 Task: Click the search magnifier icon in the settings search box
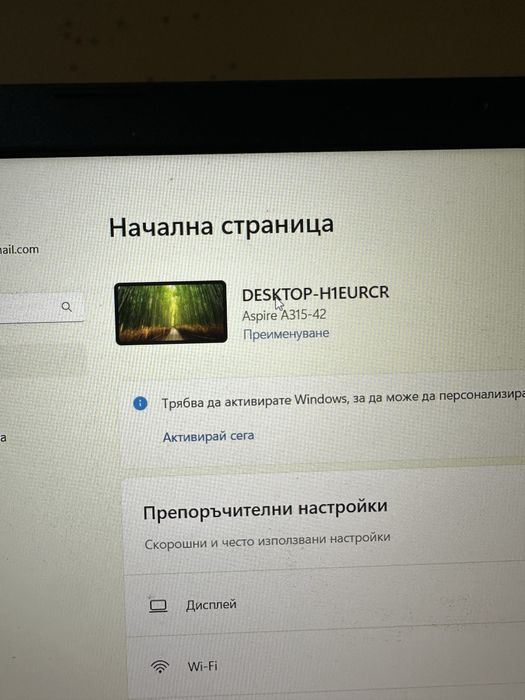click(x=67, y=307)
